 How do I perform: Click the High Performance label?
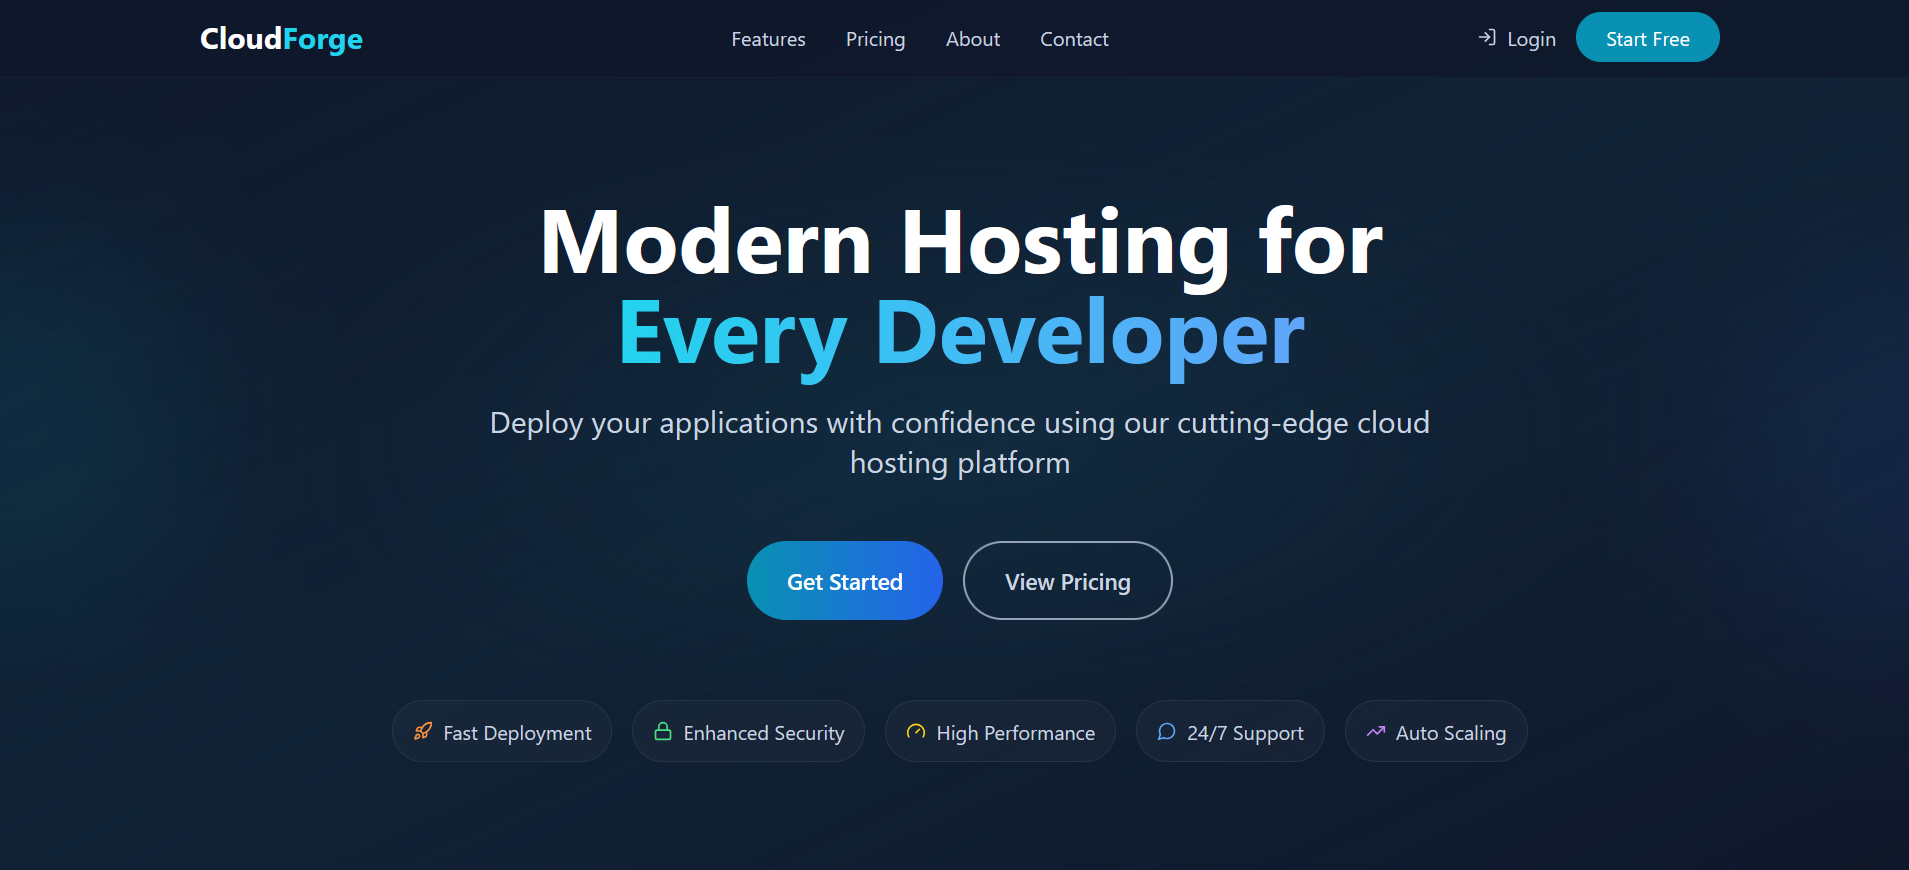pos(1015,733)
